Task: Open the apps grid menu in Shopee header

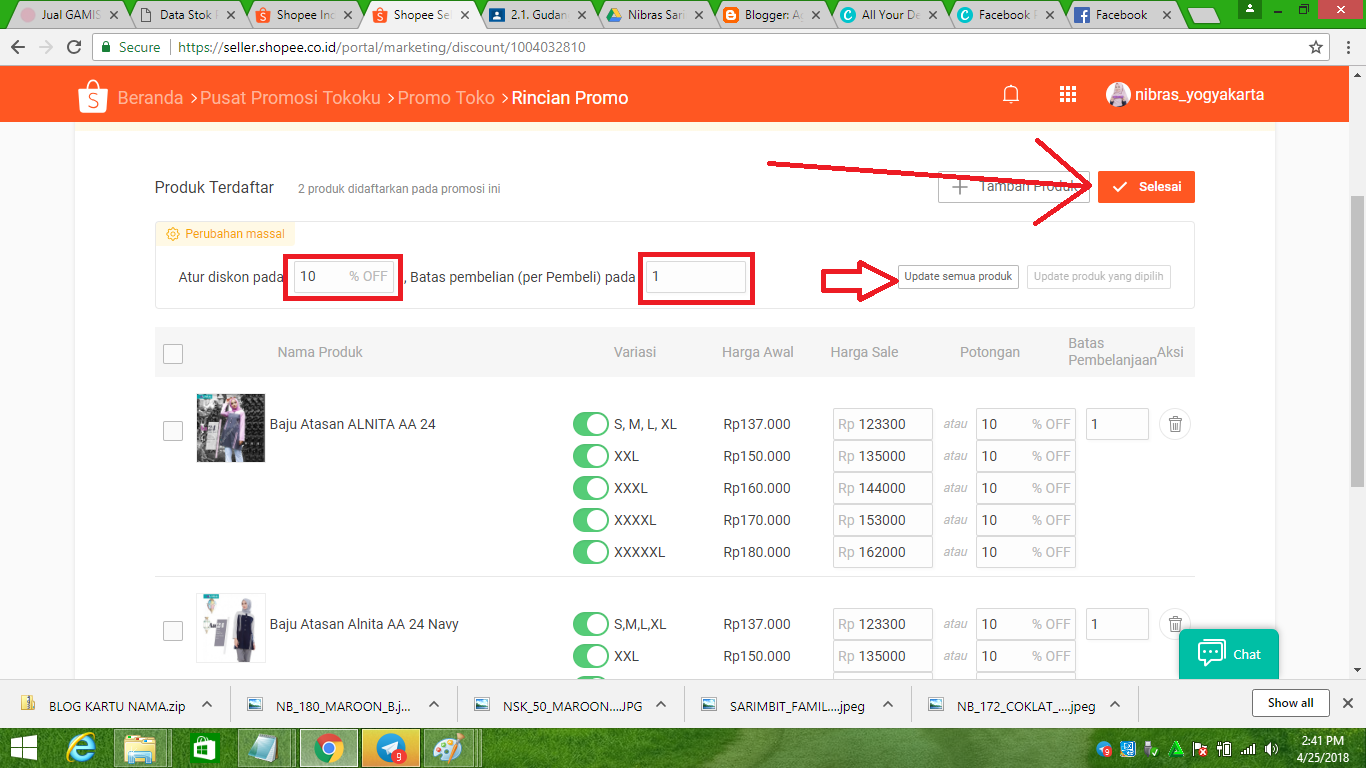Action: pyautogui.click(x=1068, y=93)
